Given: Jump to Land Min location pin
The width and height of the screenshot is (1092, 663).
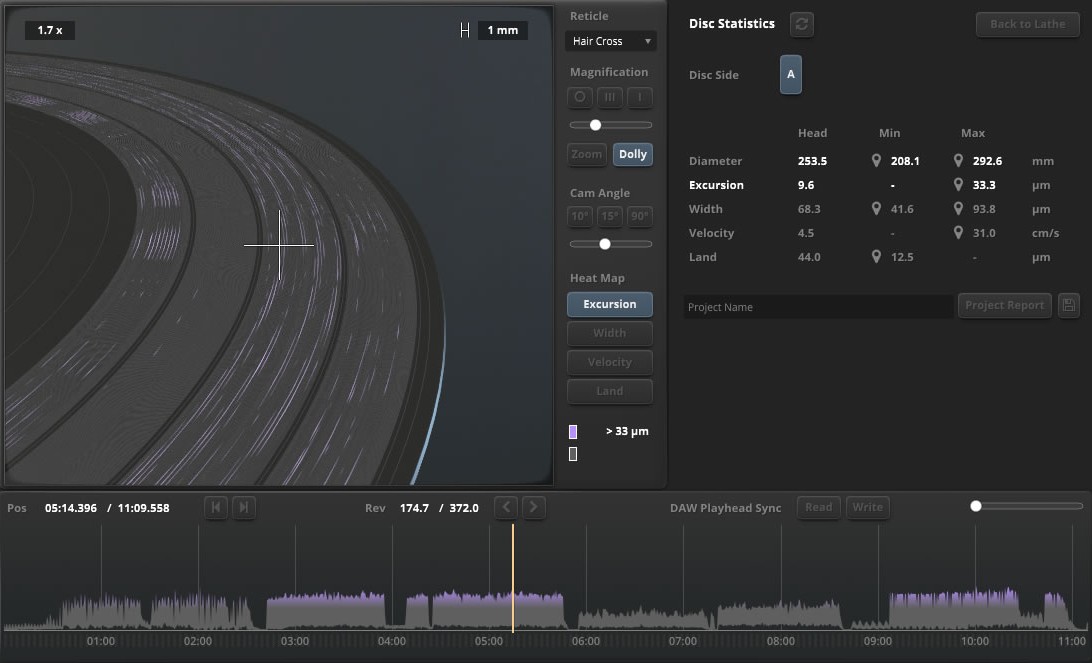Looking at the screenshot, I should pyautogui.click(x=876, y=257).
